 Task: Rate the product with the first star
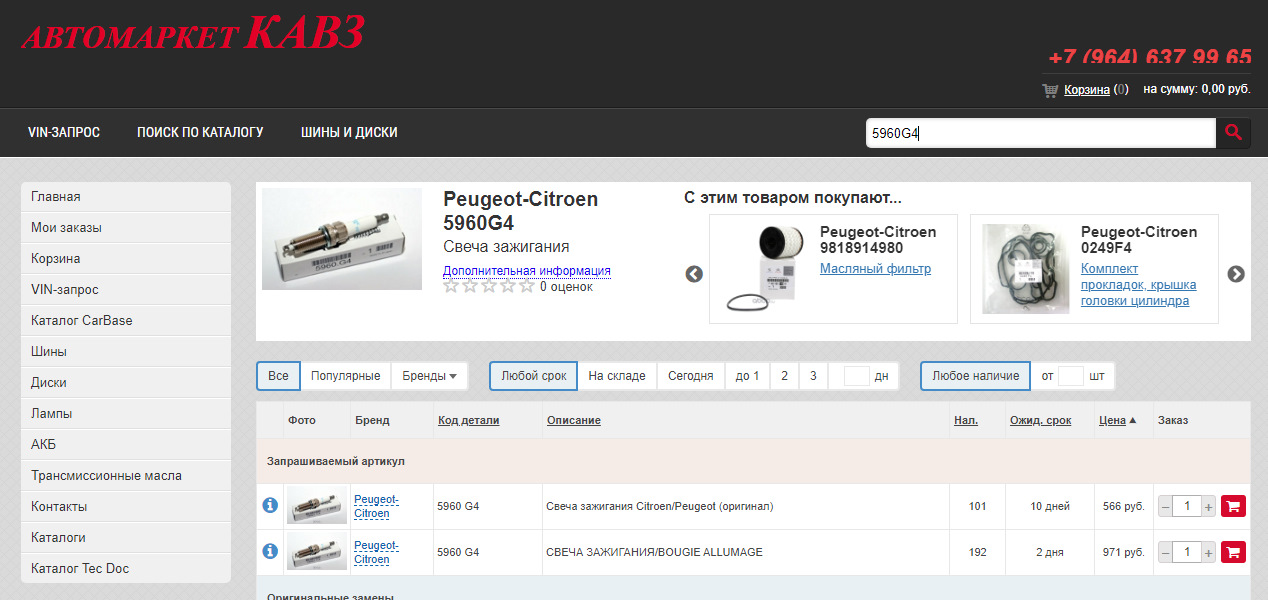pos(451,286)
